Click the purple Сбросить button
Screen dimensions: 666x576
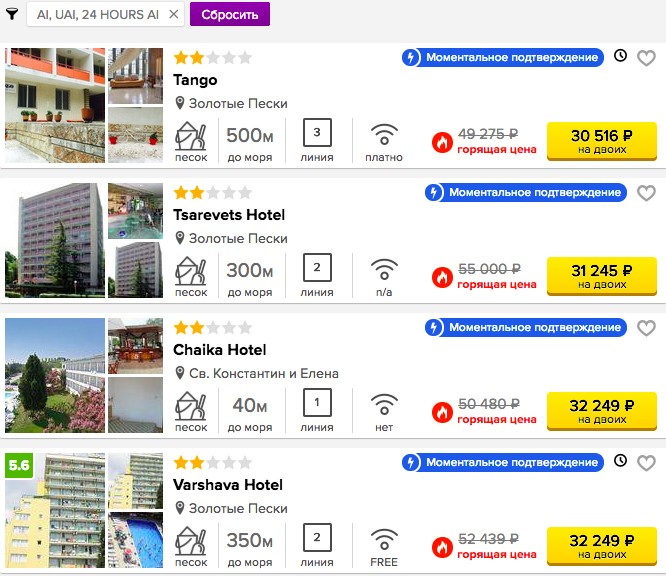coord(230,14)
